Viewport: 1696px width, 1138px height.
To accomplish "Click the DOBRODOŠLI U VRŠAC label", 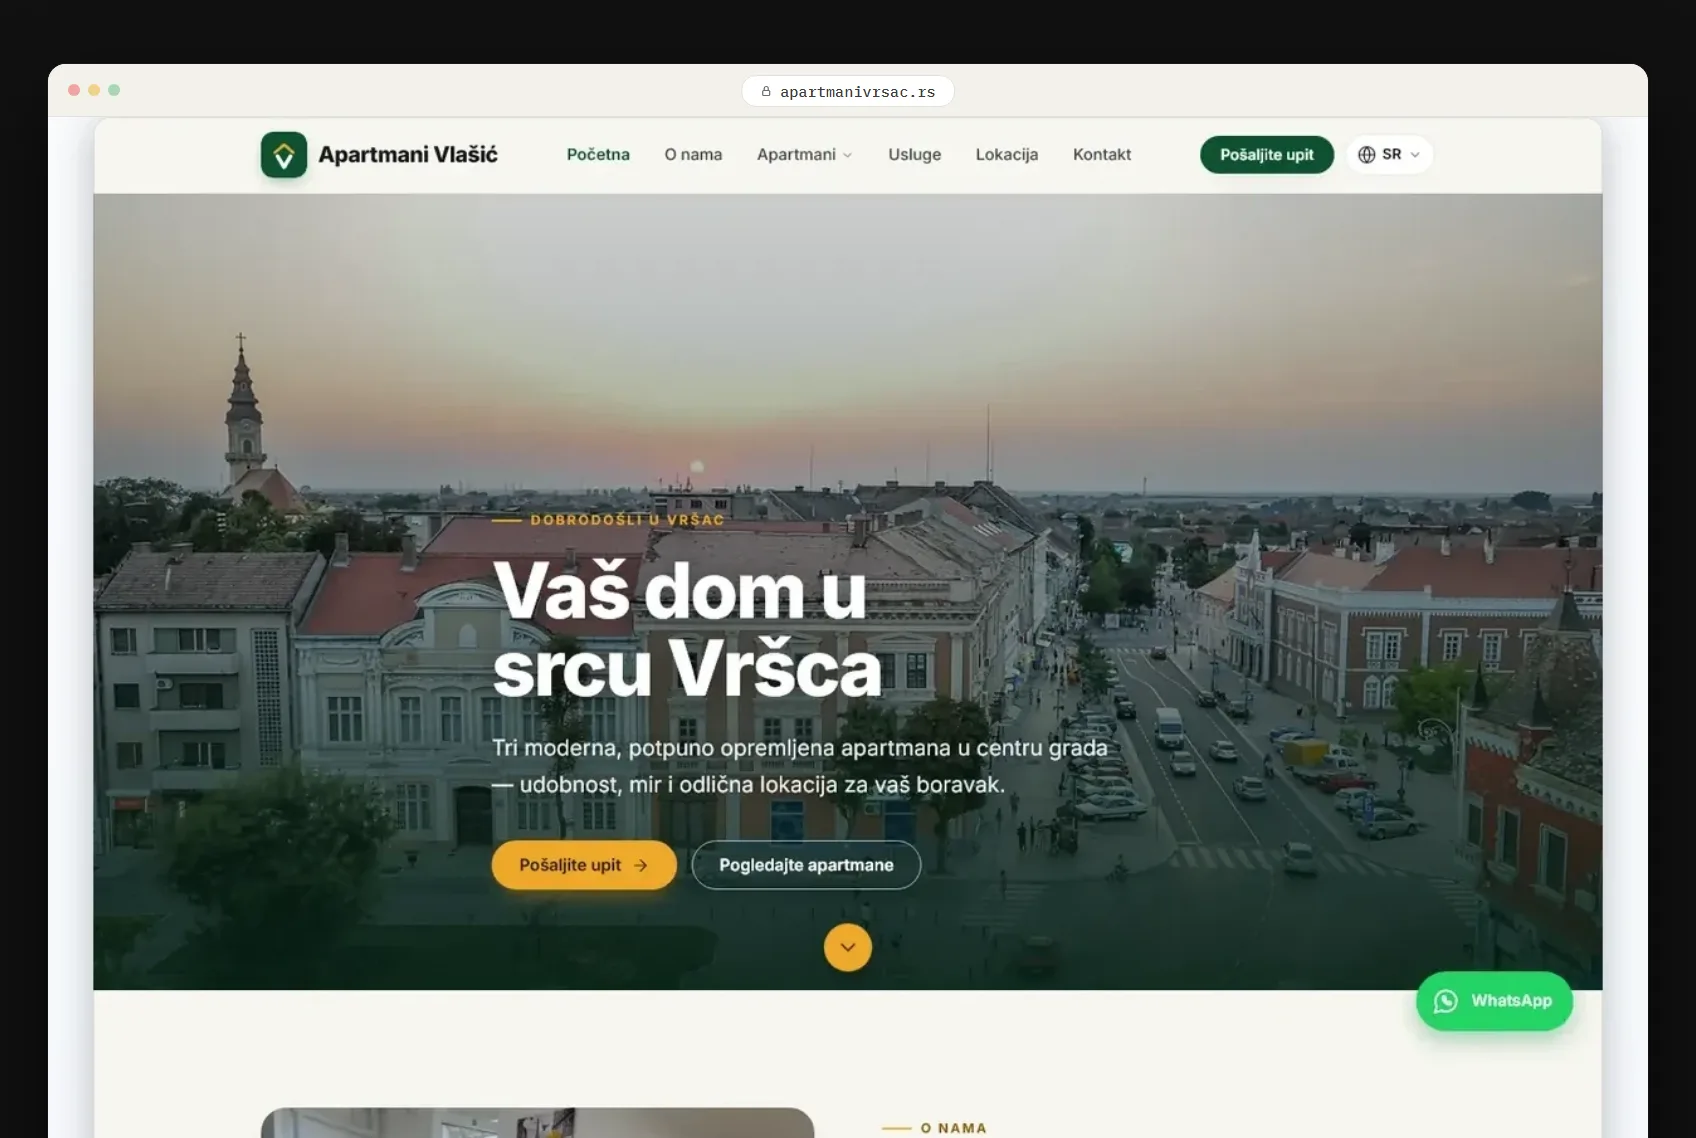I will [x=627, y=520].
